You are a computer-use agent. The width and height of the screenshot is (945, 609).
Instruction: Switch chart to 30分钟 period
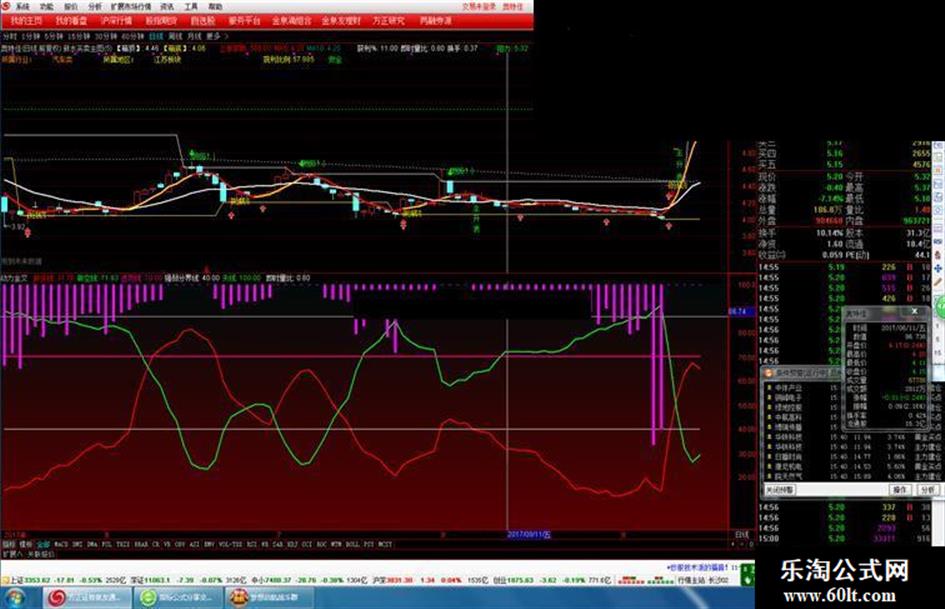(x=105, y=36)
